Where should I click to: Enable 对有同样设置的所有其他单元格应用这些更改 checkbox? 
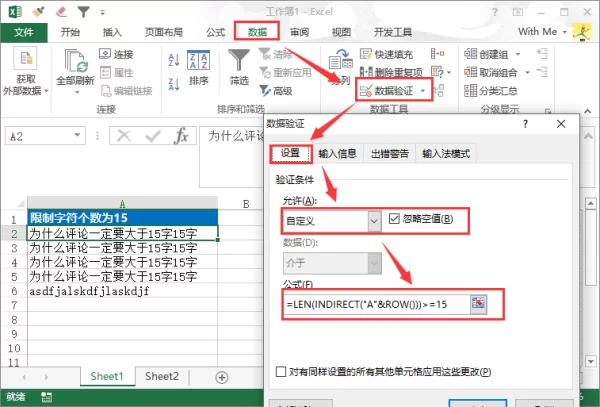pyautogui.click(x=282, y=372)
